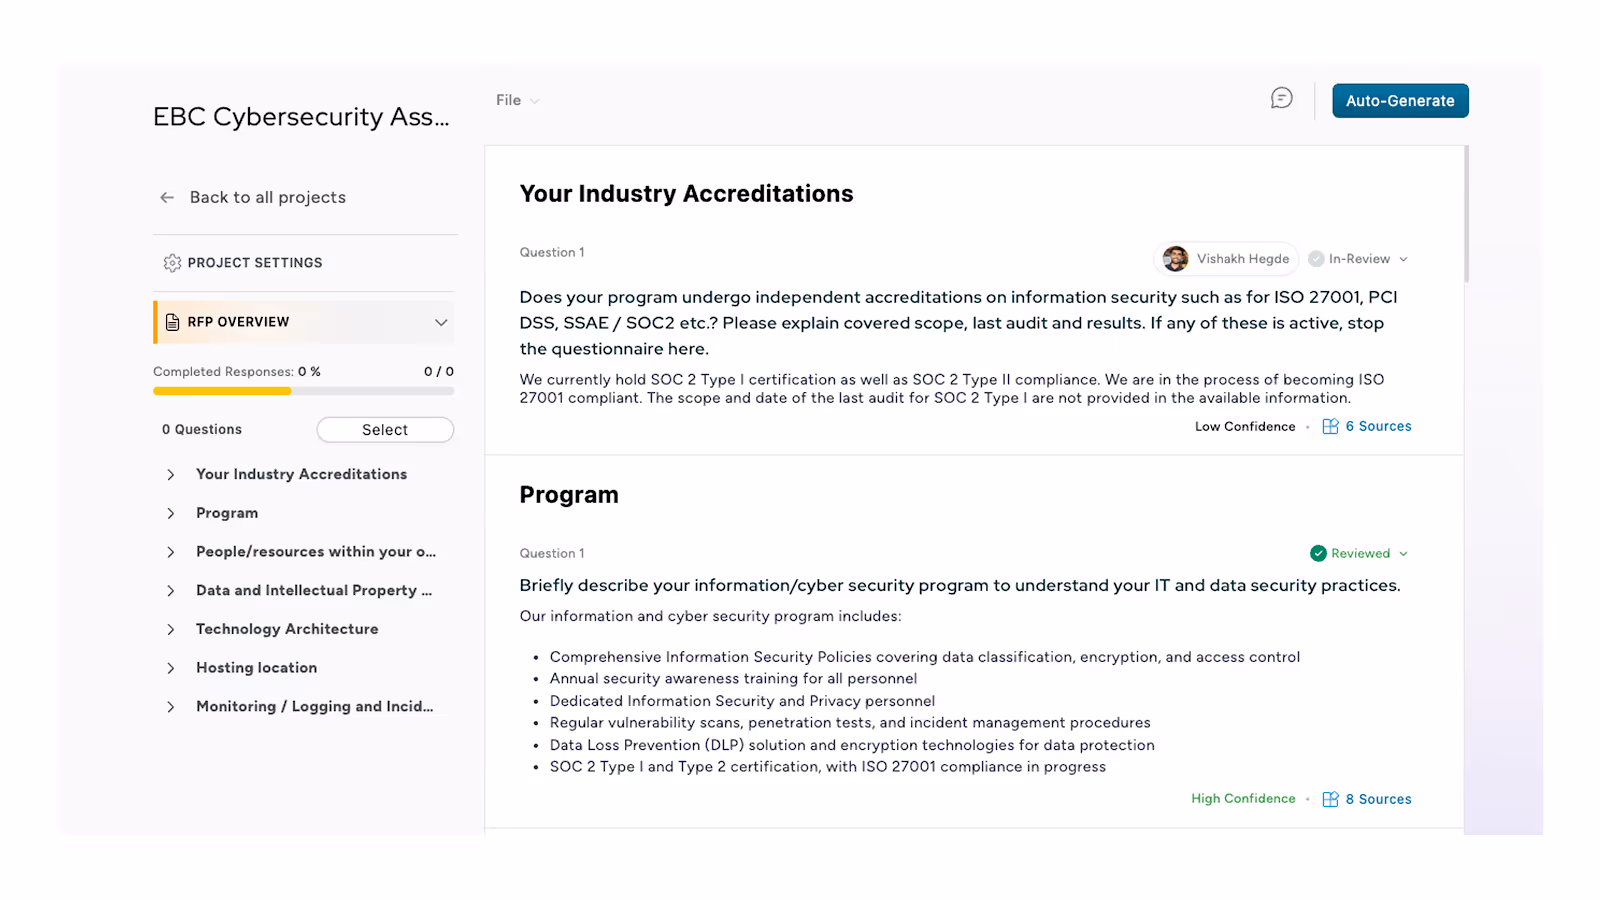Select the Program item in sidebar
The height and width of the screenshot is (900, 1600).
pyautogui.click(x=227, y=512)
